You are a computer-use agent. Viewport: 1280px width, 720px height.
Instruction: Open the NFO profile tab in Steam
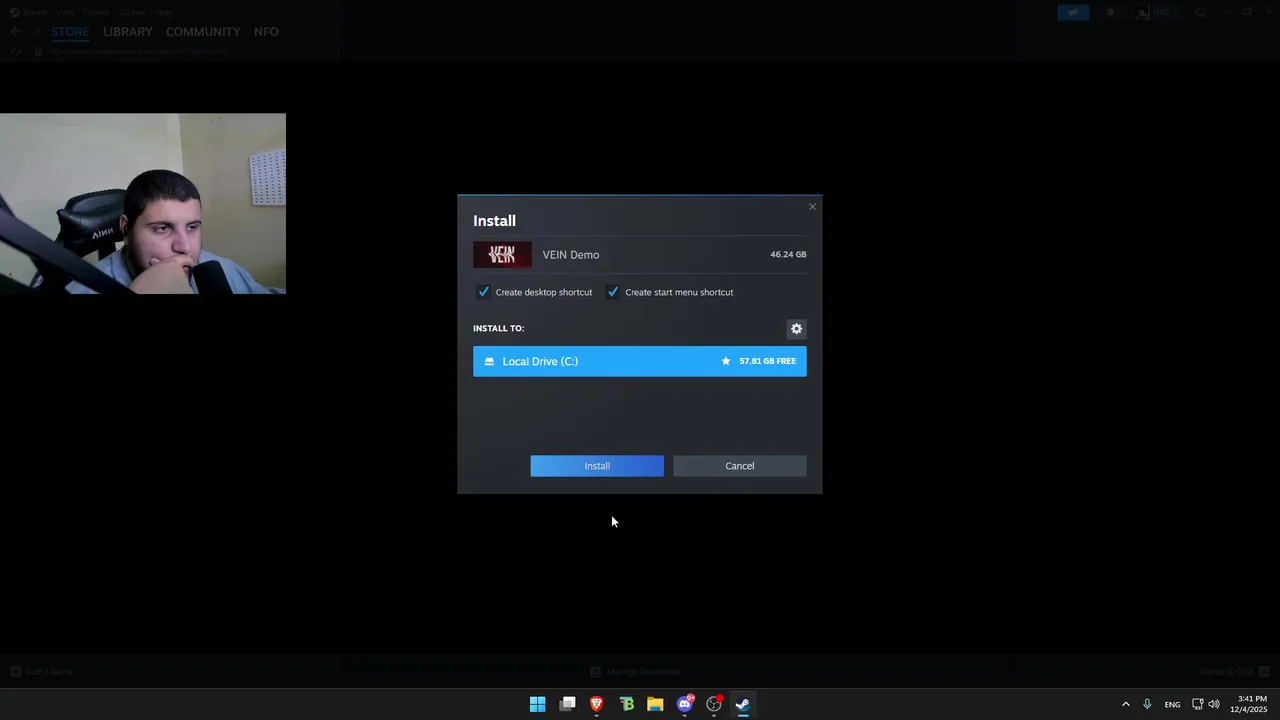pos(266,32)
